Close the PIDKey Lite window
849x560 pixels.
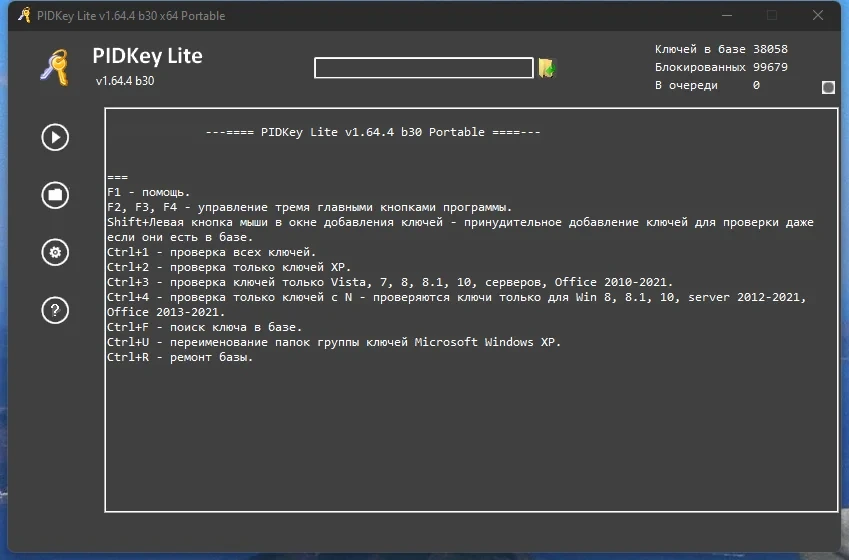(x=818, y=15)
